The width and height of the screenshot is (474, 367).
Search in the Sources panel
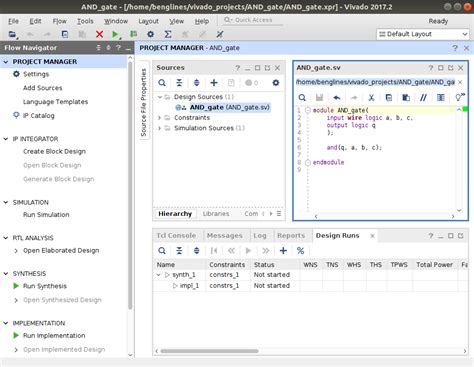point(162,83)
